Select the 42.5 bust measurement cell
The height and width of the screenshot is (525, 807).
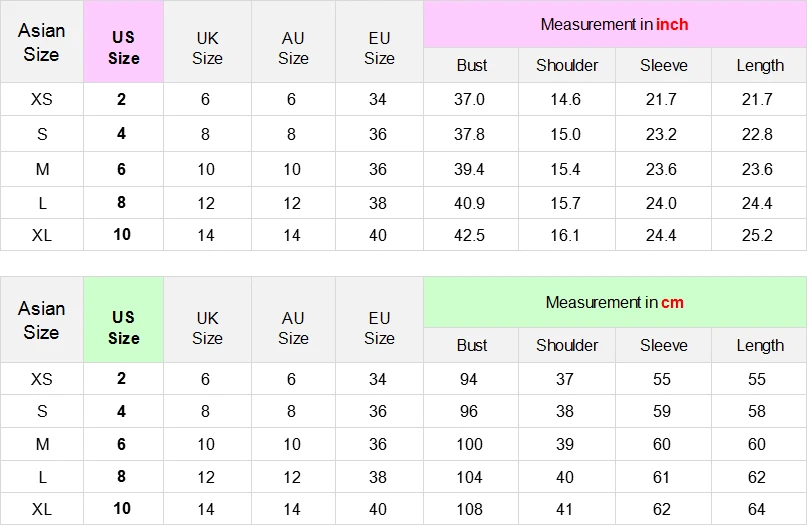(470, 236)
